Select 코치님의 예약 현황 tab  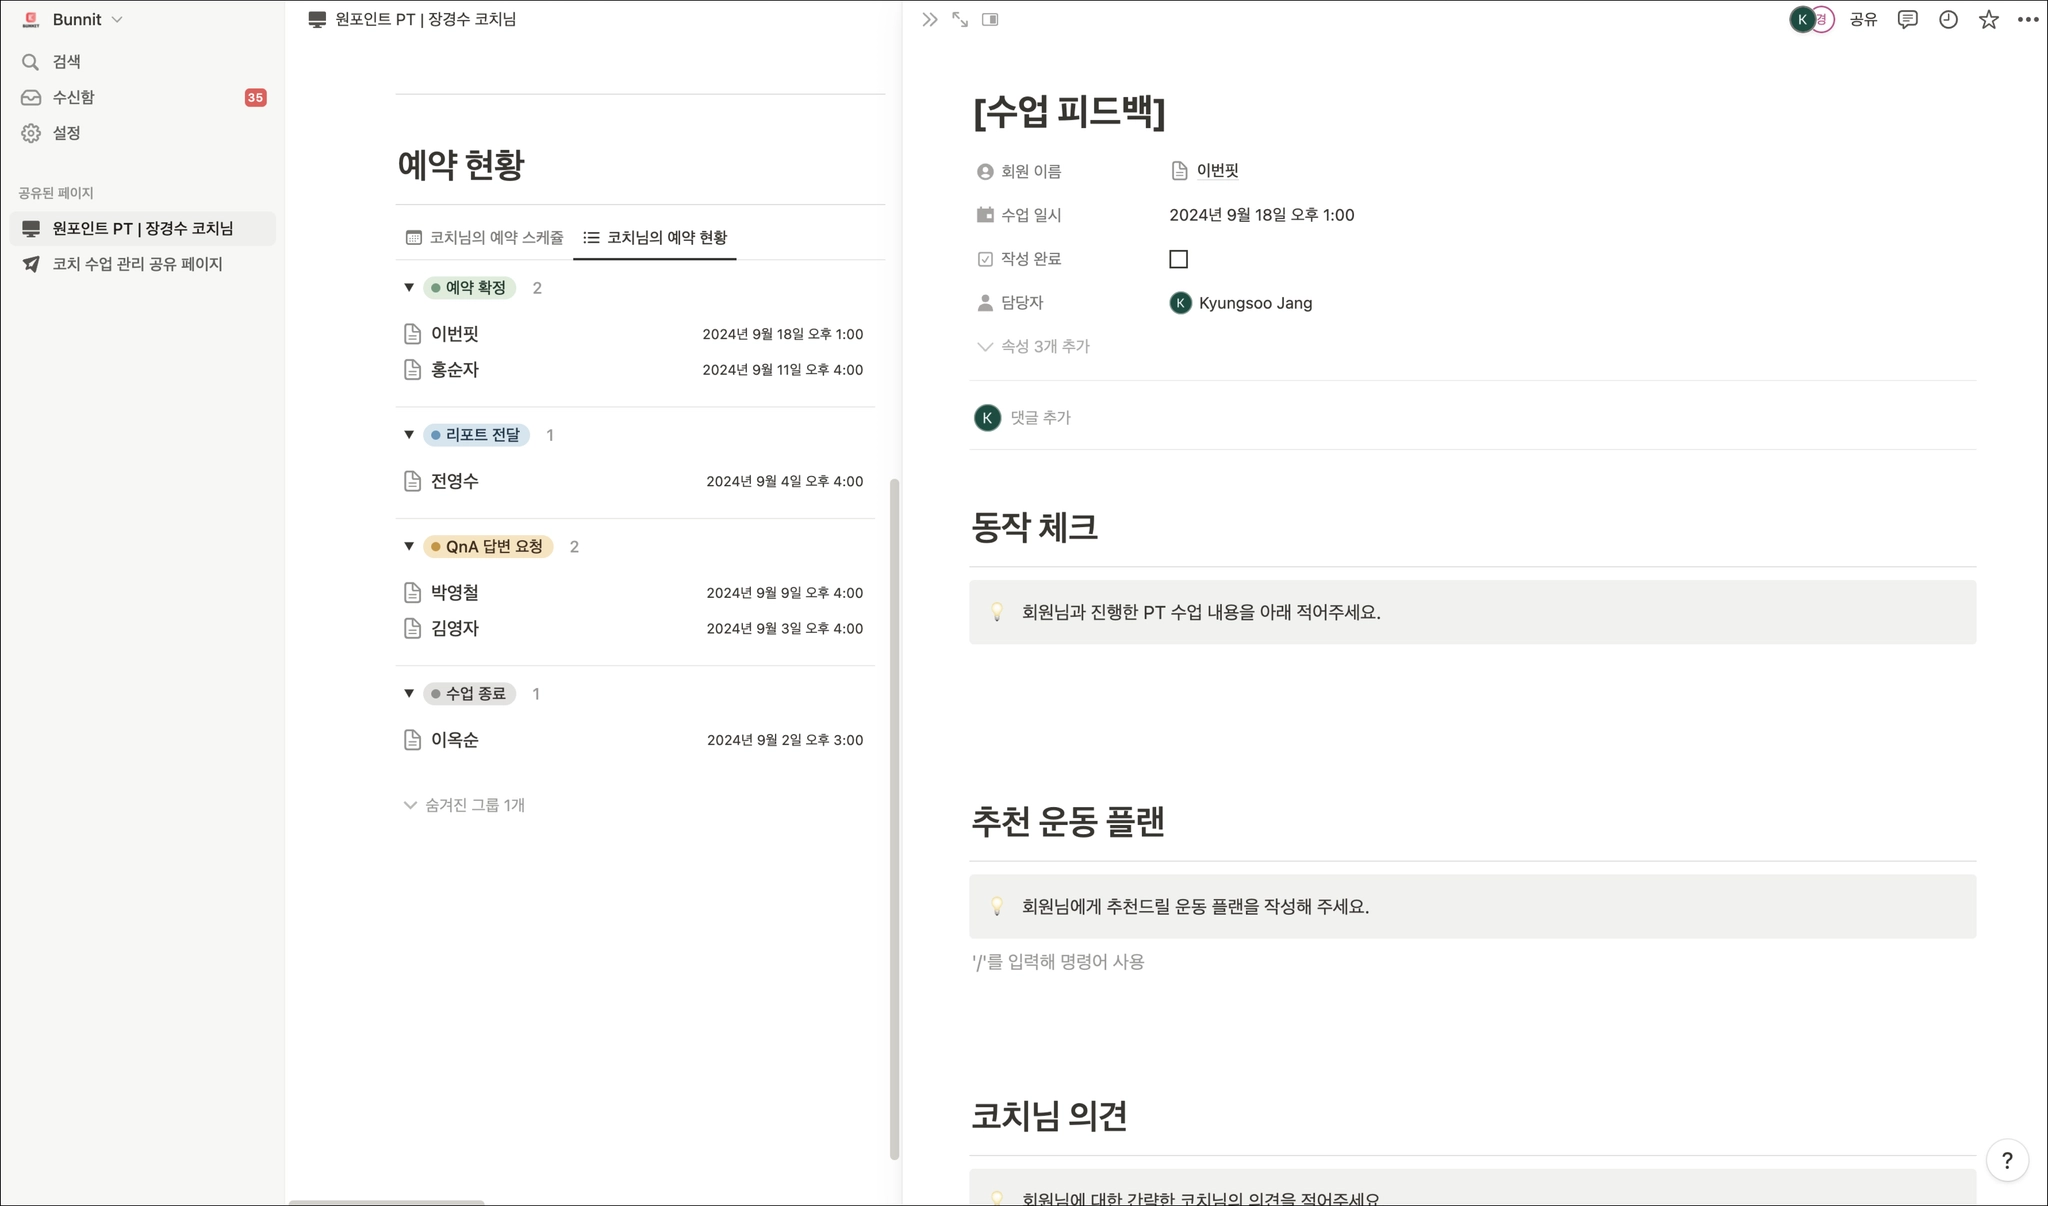(x=656, y=238)
